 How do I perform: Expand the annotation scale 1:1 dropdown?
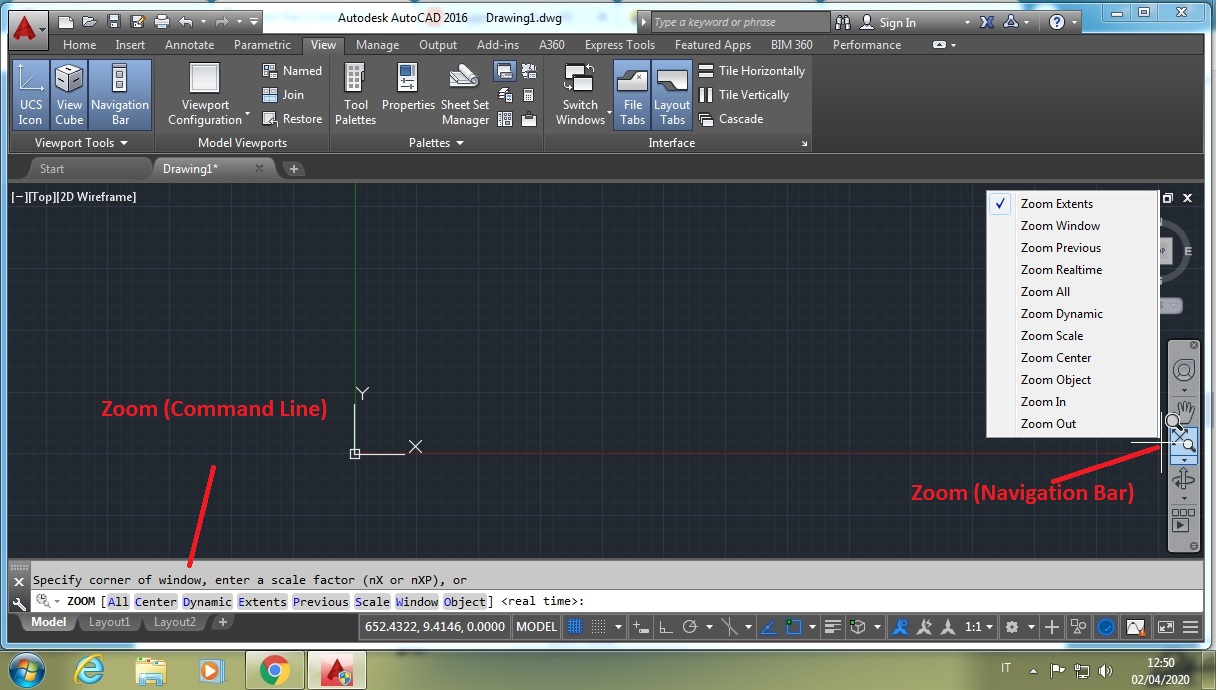[989, 627]
